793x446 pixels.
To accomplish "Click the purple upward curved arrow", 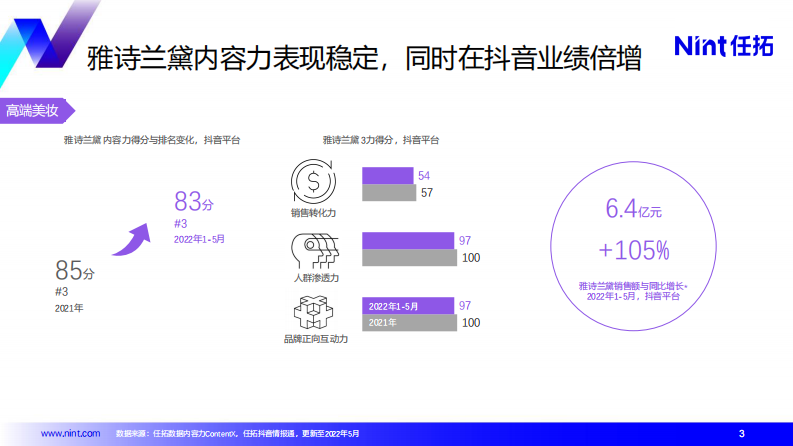I will pos(131,240).
